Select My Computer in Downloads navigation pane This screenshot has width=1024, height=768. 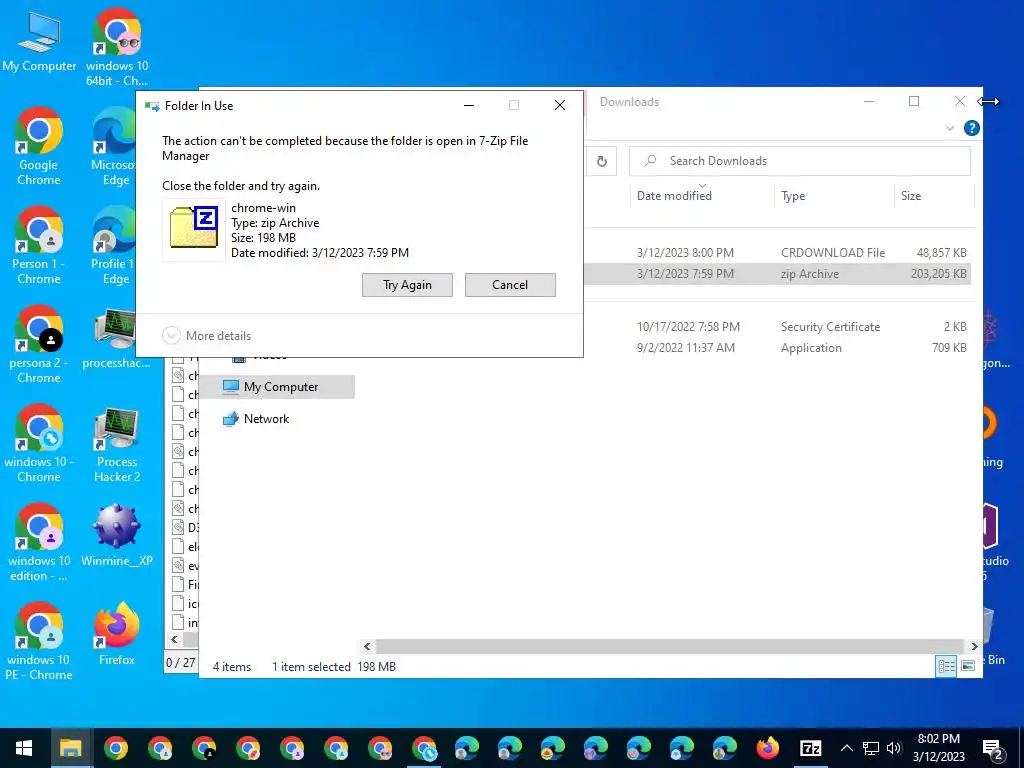pos(278,387)
